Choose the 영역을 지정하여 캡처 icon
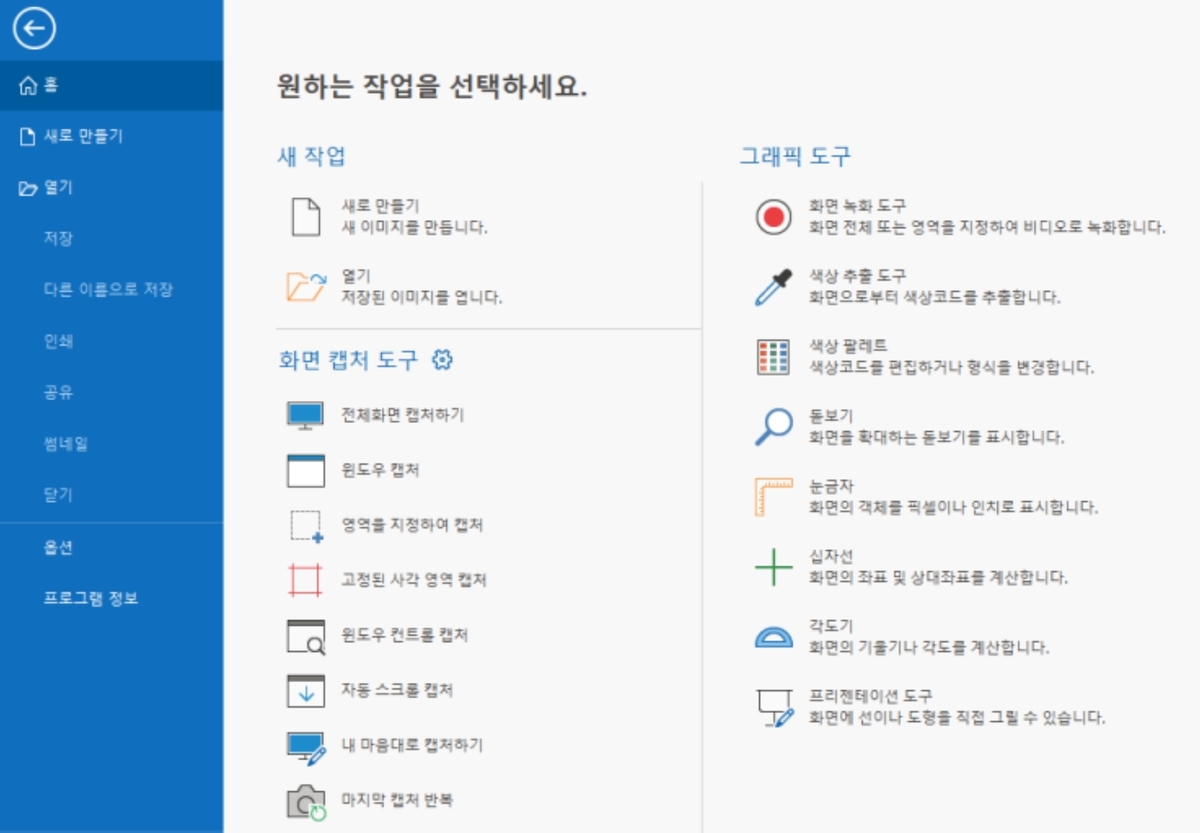1200x833 pixels. click(306, 526)
